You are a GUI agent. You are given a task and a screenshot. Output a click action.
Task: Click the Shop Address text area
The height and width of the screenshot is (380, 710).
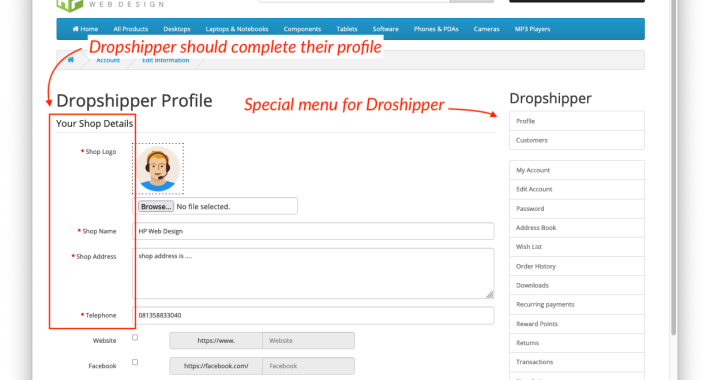(313, 273)
